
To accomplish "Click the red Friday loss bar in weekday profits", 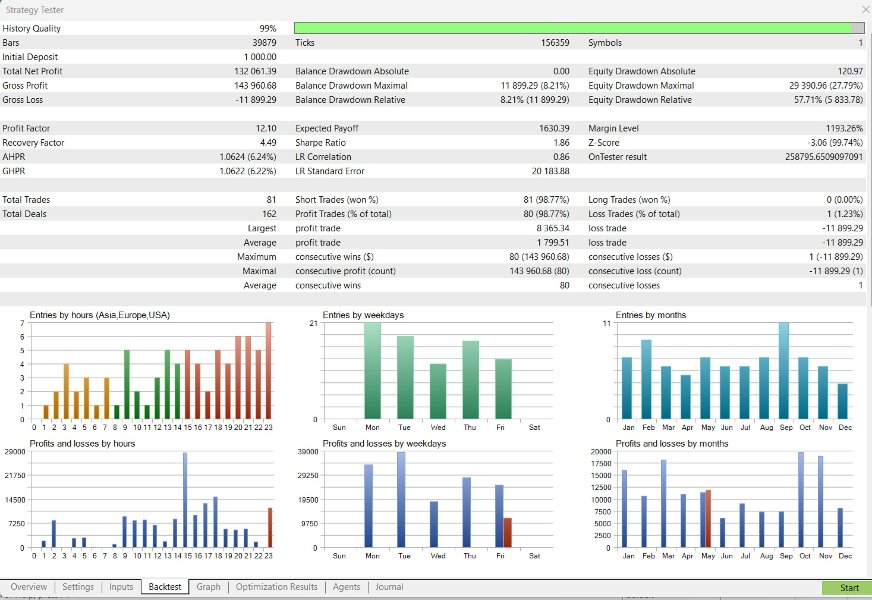I will pos(507,533).
